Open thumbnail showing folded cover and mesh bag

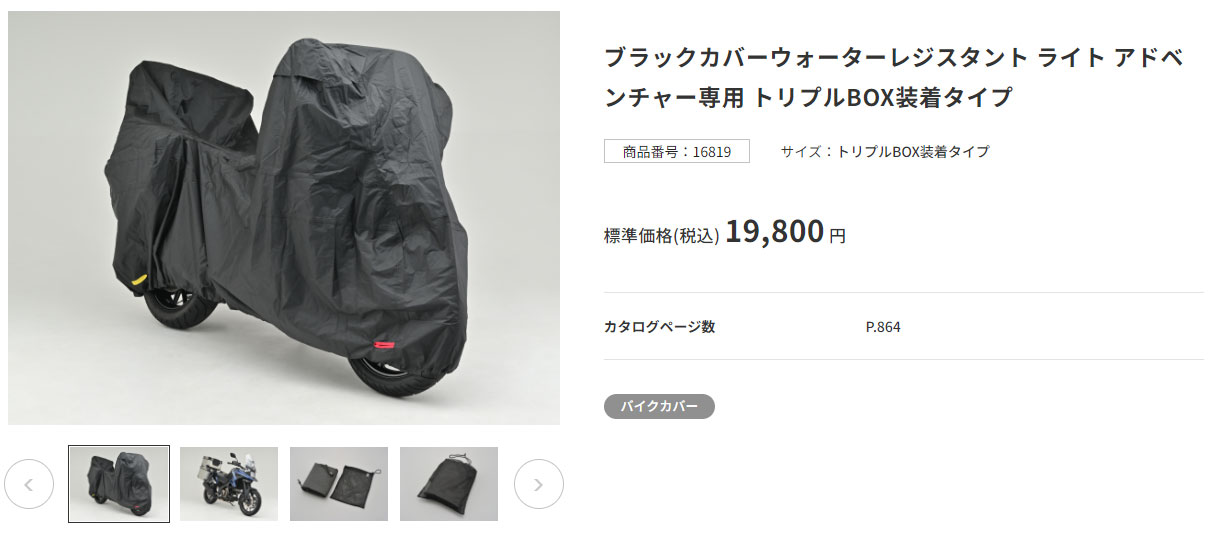click(339, 484)
